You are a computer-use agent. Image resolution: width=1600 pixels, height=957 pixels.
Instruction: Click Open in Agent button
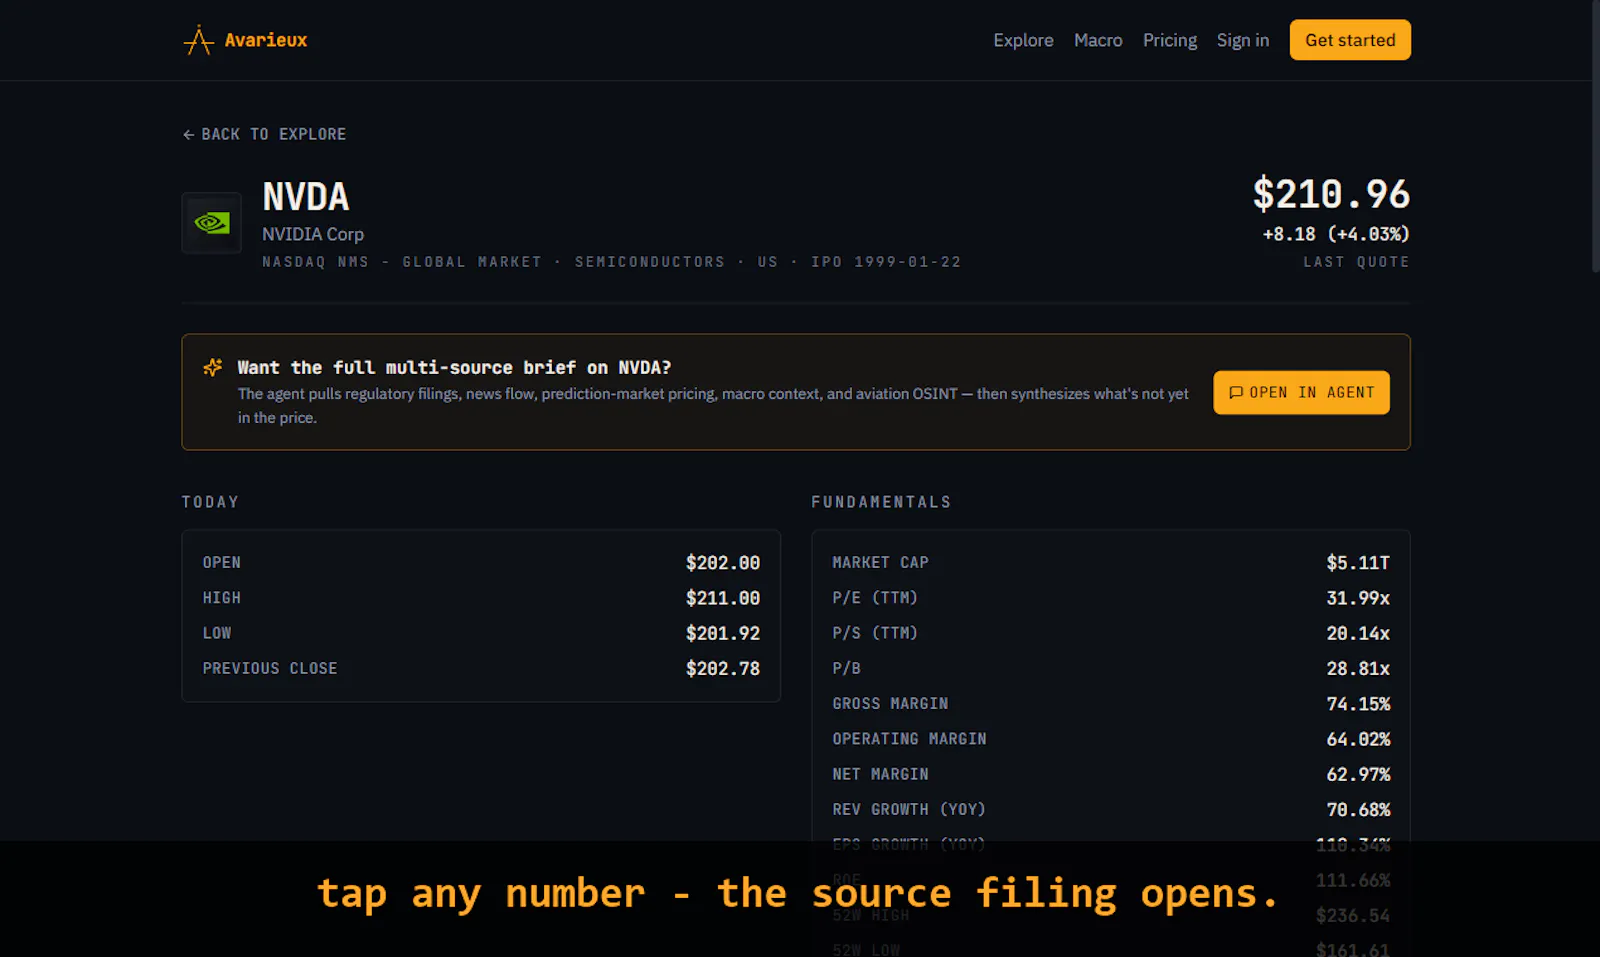point(1301,392)
